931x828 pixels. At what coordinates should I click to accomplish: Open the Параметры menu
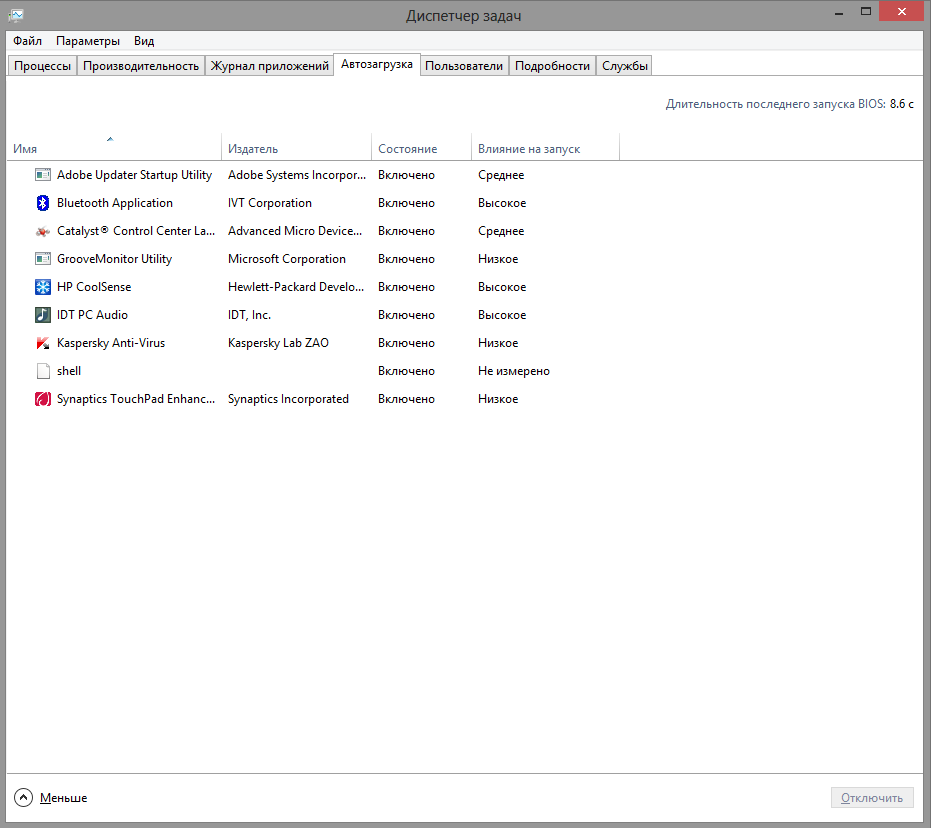pos(88,41)
